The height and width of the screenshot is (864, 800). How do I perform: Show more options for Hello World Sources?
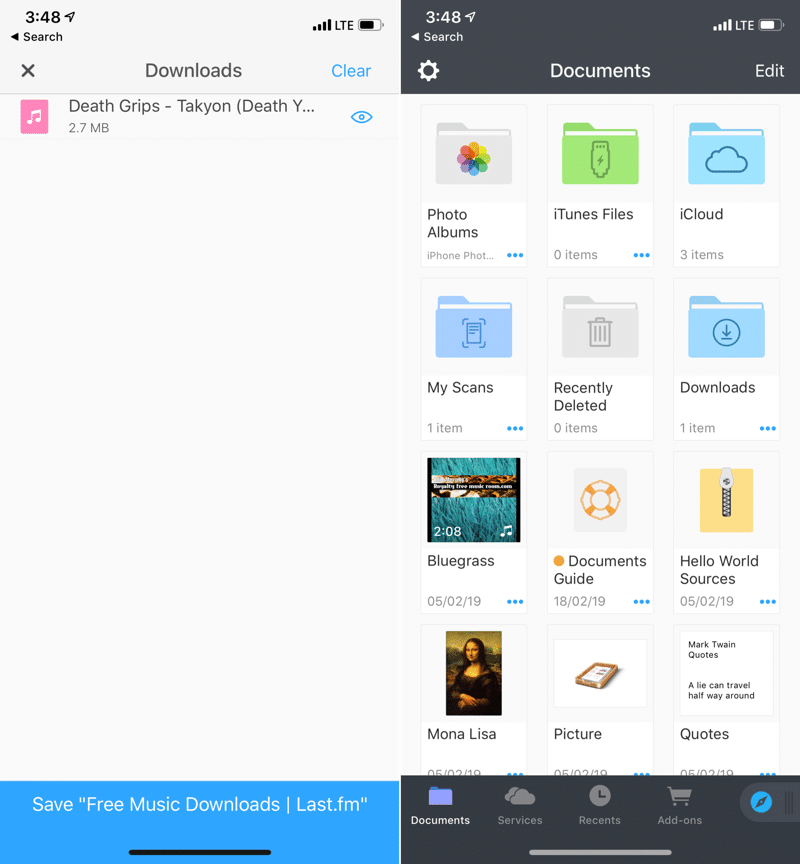point(768,602)
